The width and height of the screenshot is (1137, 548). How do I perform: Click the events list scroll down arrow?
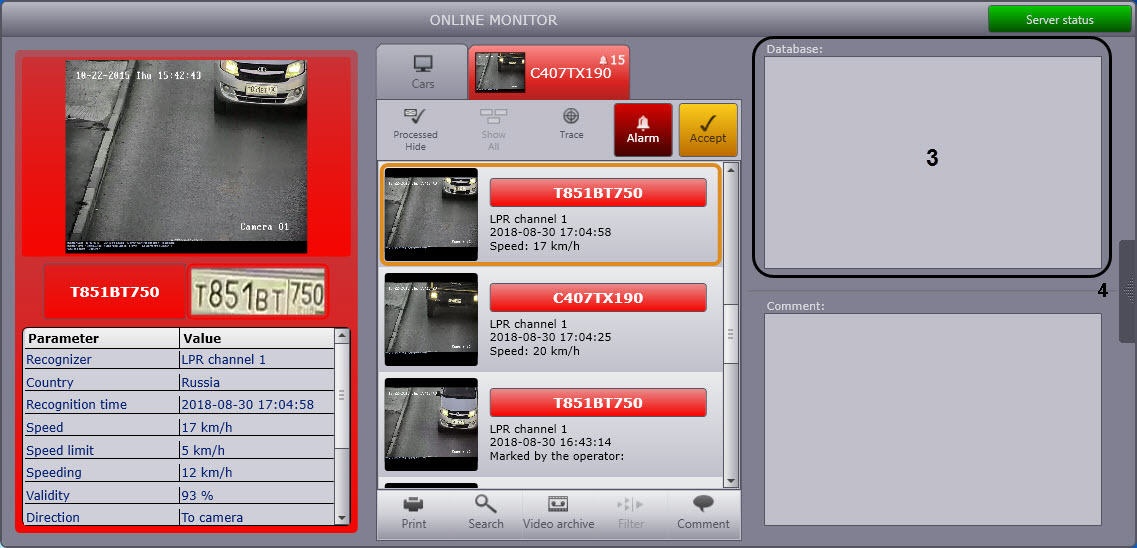point(730,481)
